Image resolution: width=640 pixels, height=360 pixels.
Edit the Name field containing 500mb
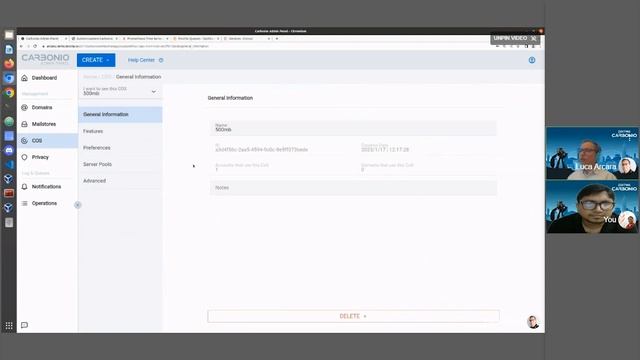click(353, 128)
